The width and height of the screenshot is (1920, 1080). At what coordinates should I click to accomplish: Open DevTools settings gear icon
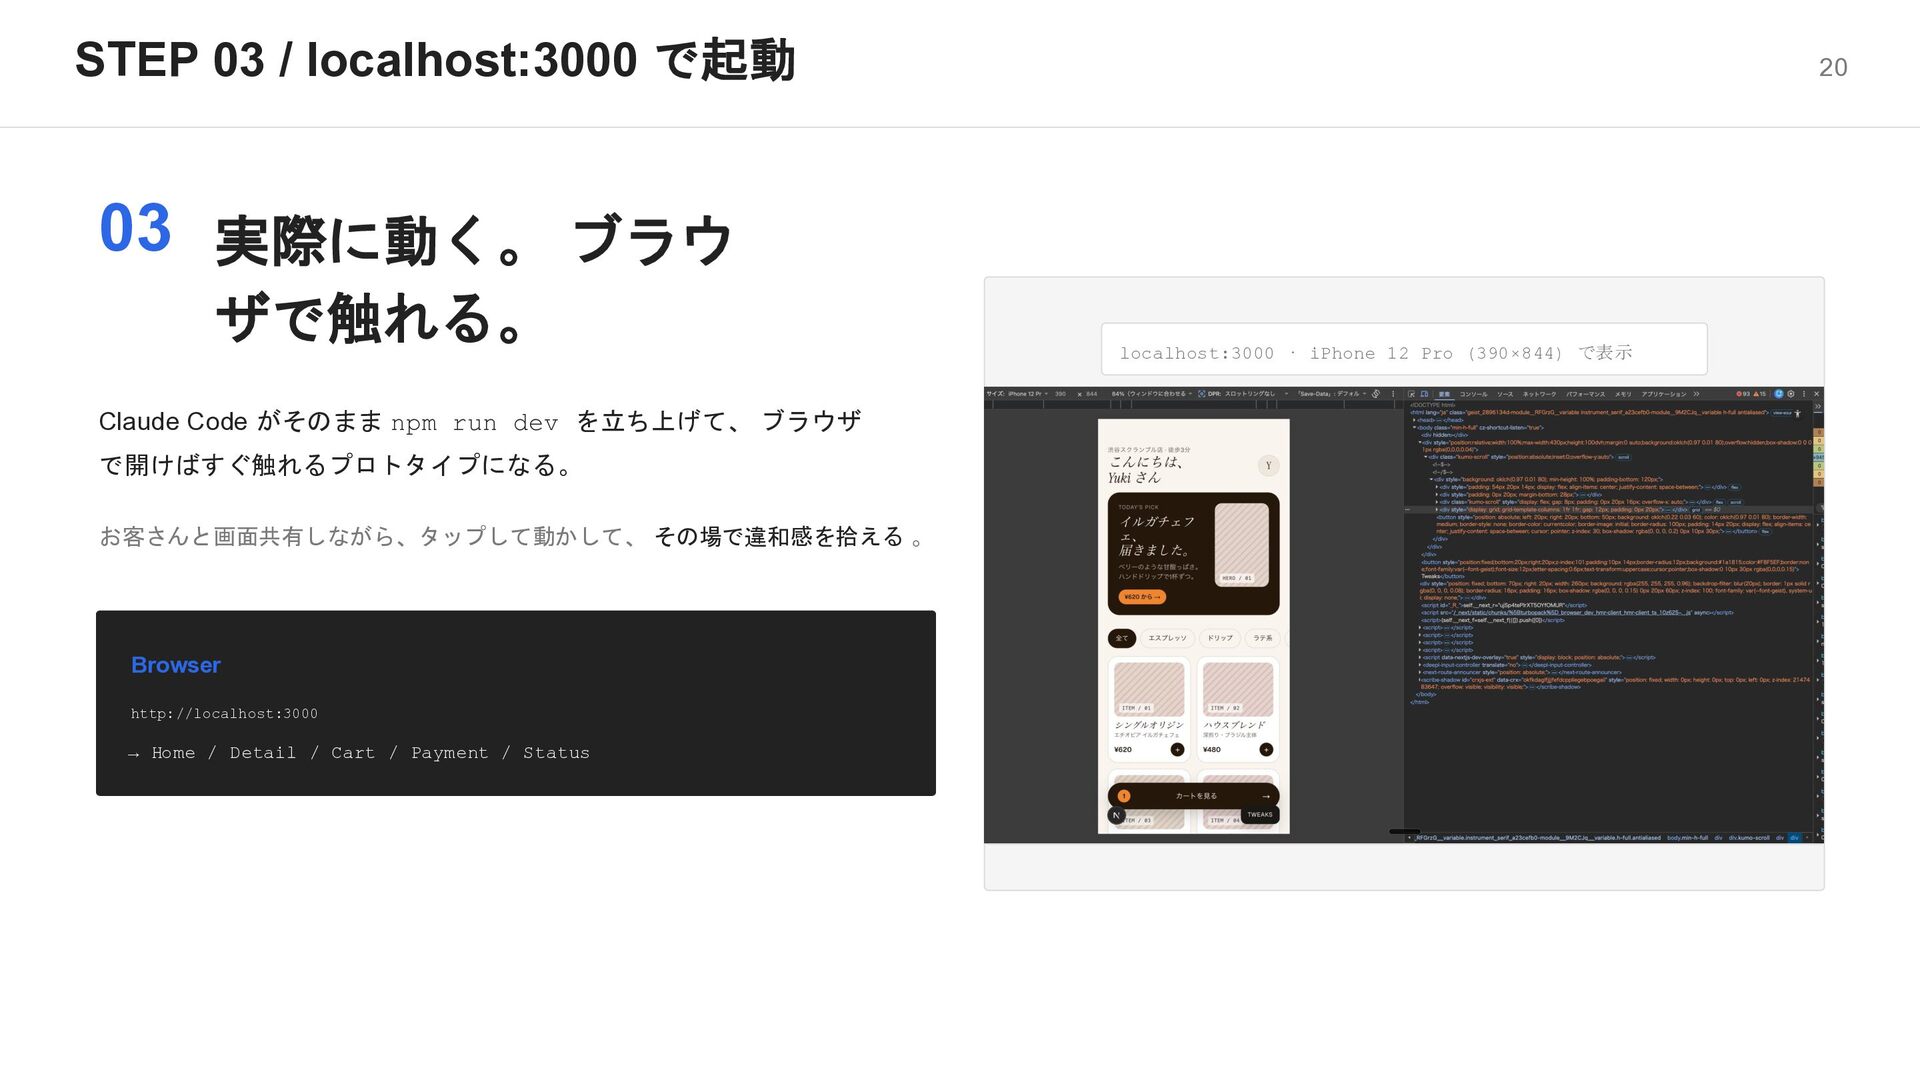tap(1791, 394)
